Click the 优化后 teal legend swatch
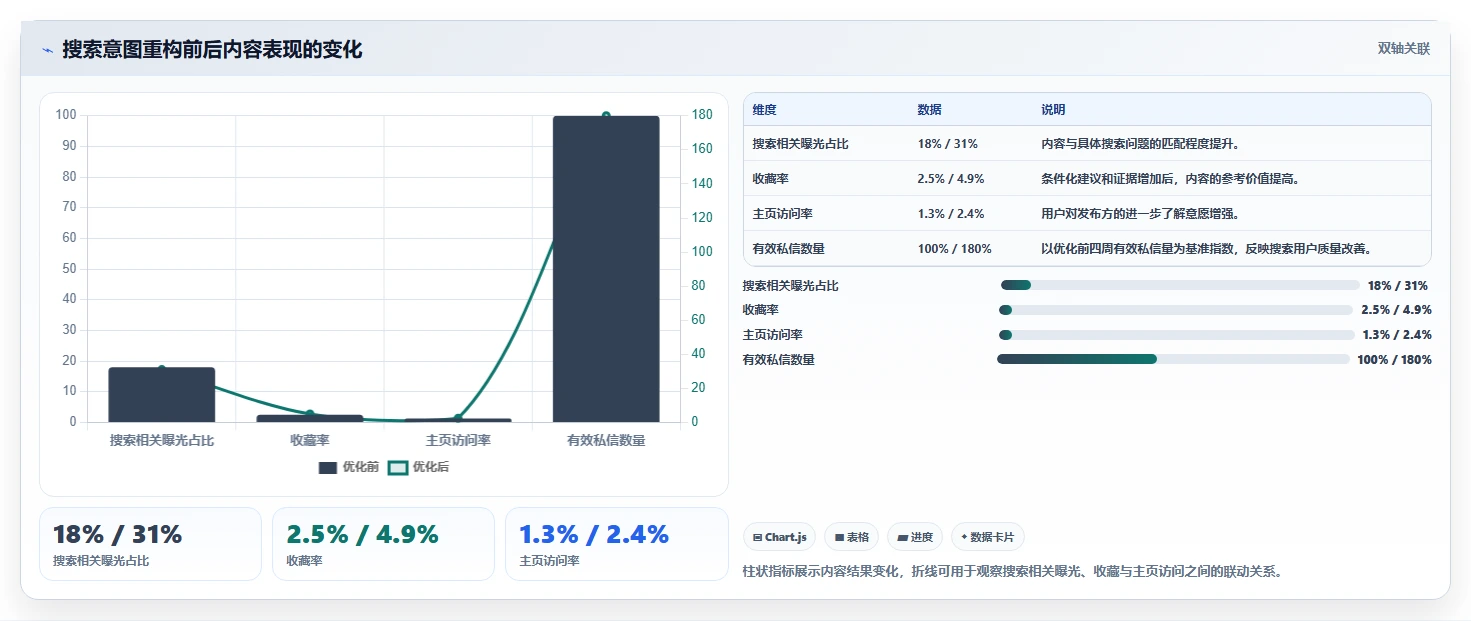 (398, 467)
